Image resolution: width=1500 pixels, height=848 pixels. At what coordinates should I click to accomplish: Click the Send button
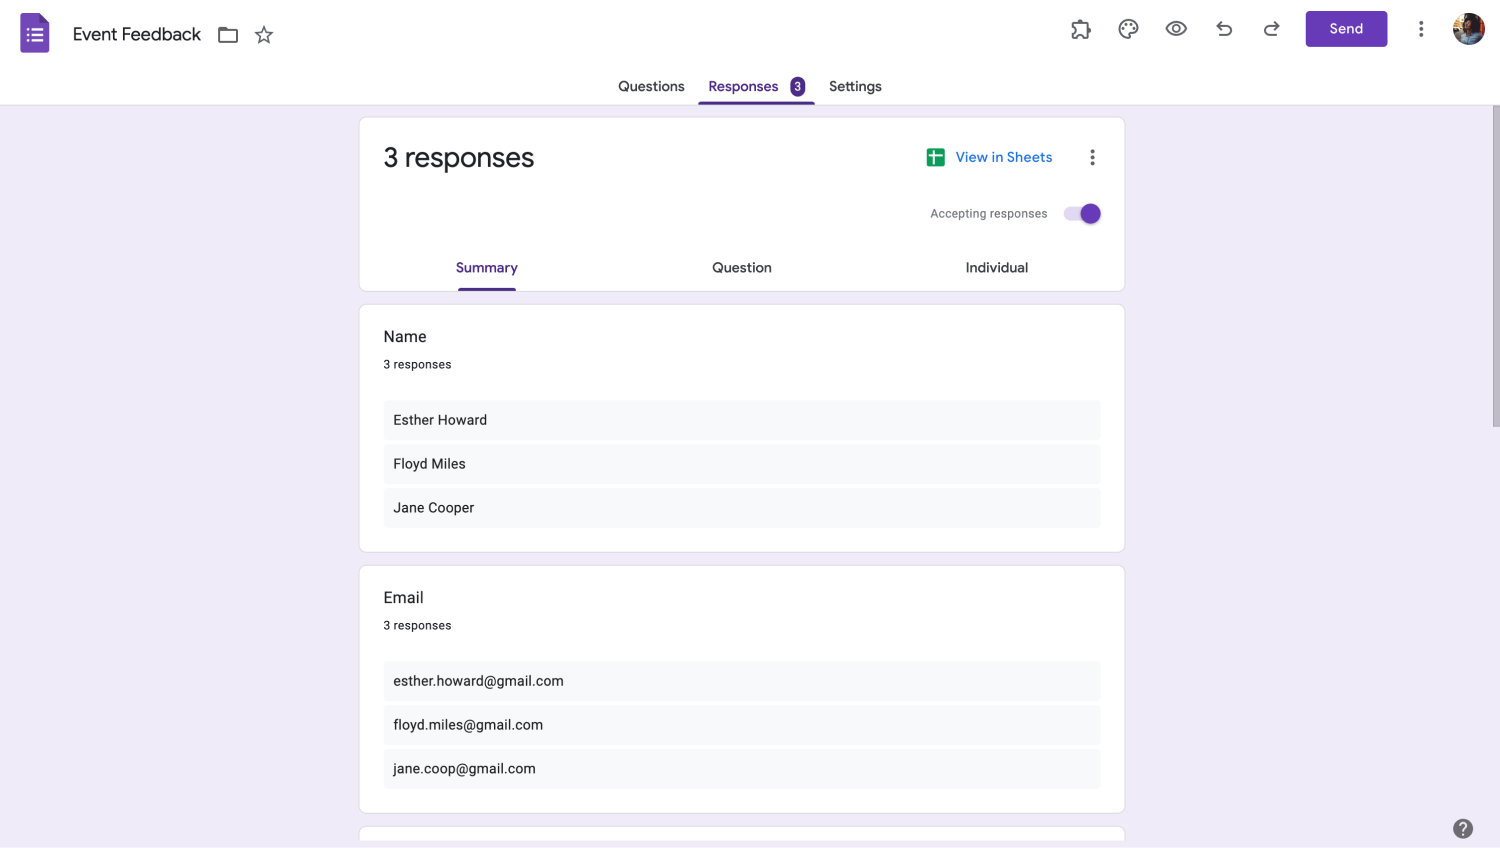(x=1346, y=29)
